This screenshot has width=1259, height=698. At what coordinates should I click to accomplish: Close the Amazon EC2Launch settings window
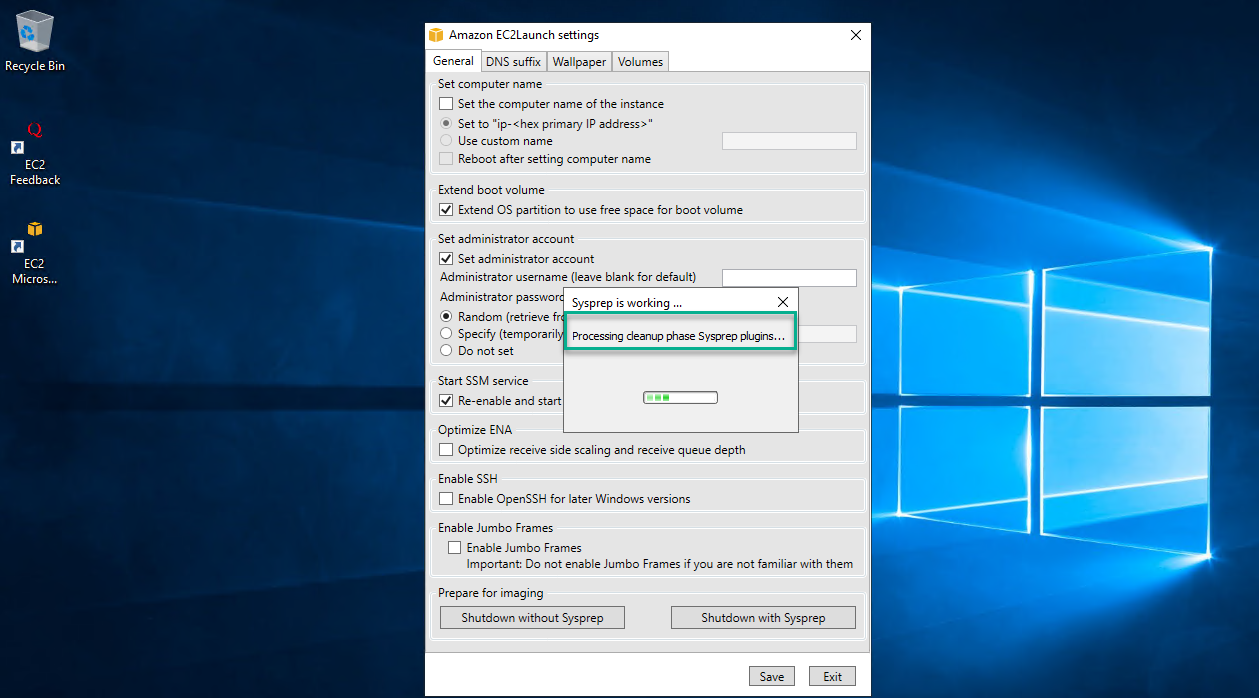[855, 35]
